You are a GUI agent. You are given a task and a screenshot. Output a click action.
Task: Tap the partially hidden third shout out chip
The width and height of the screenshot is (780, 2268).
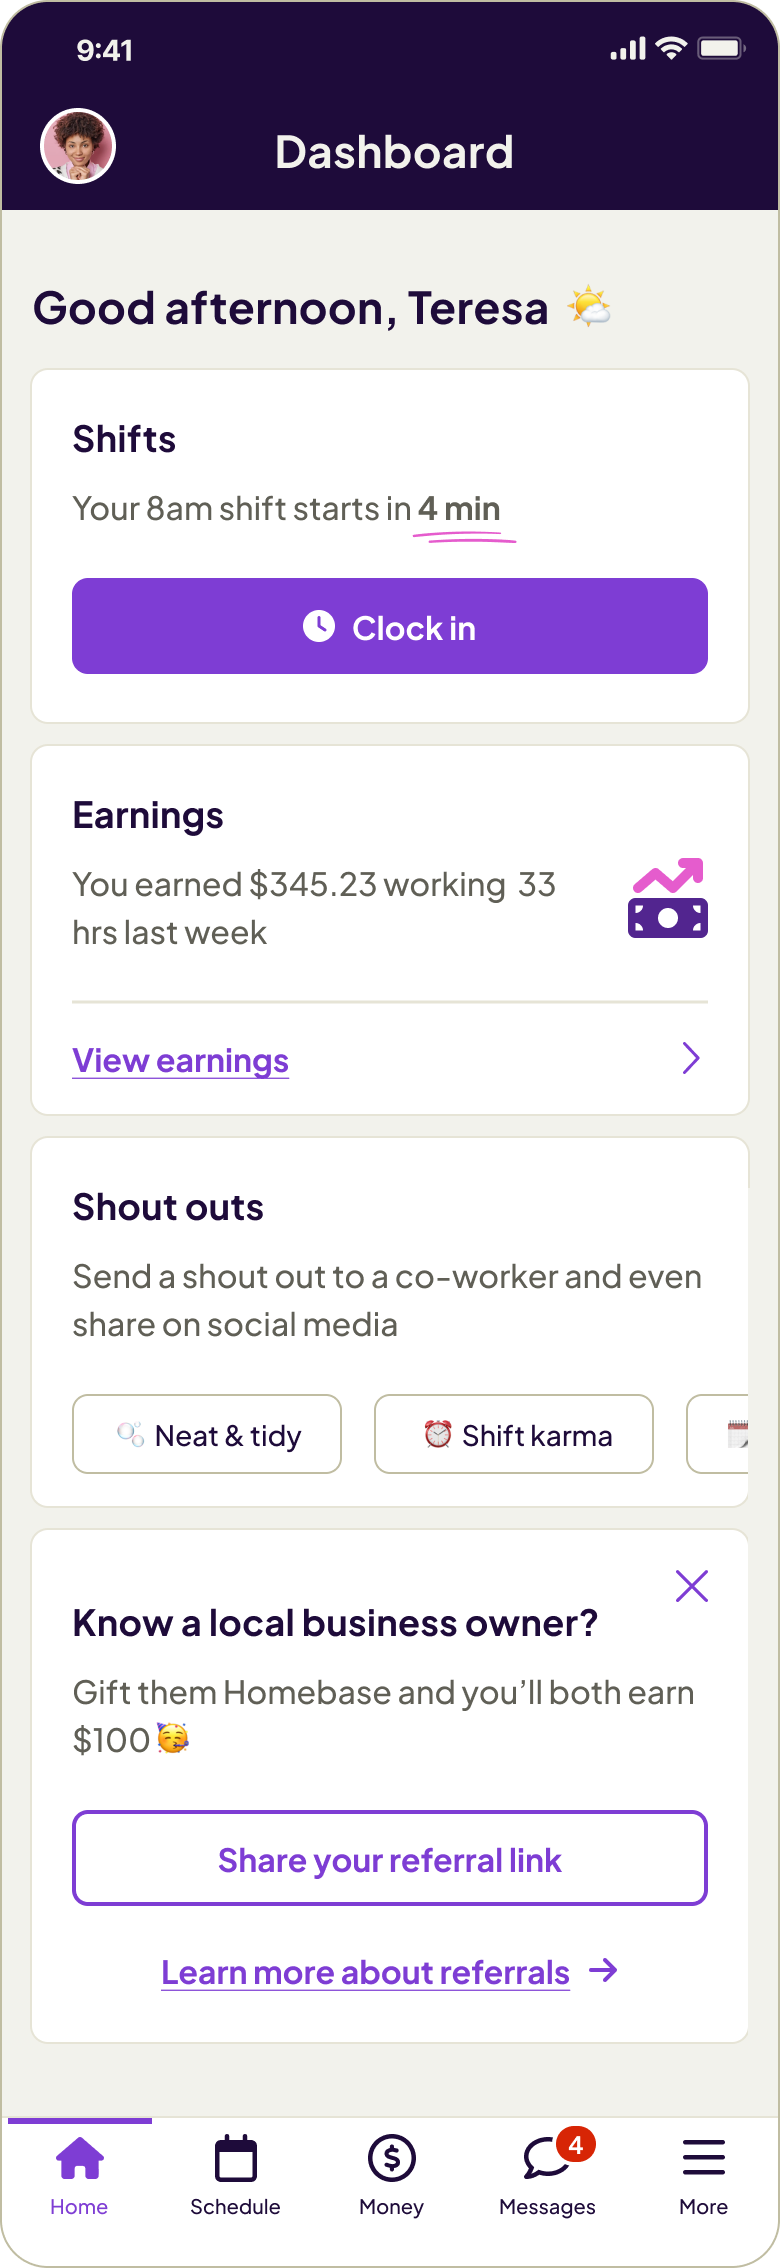coord(722,1434)
